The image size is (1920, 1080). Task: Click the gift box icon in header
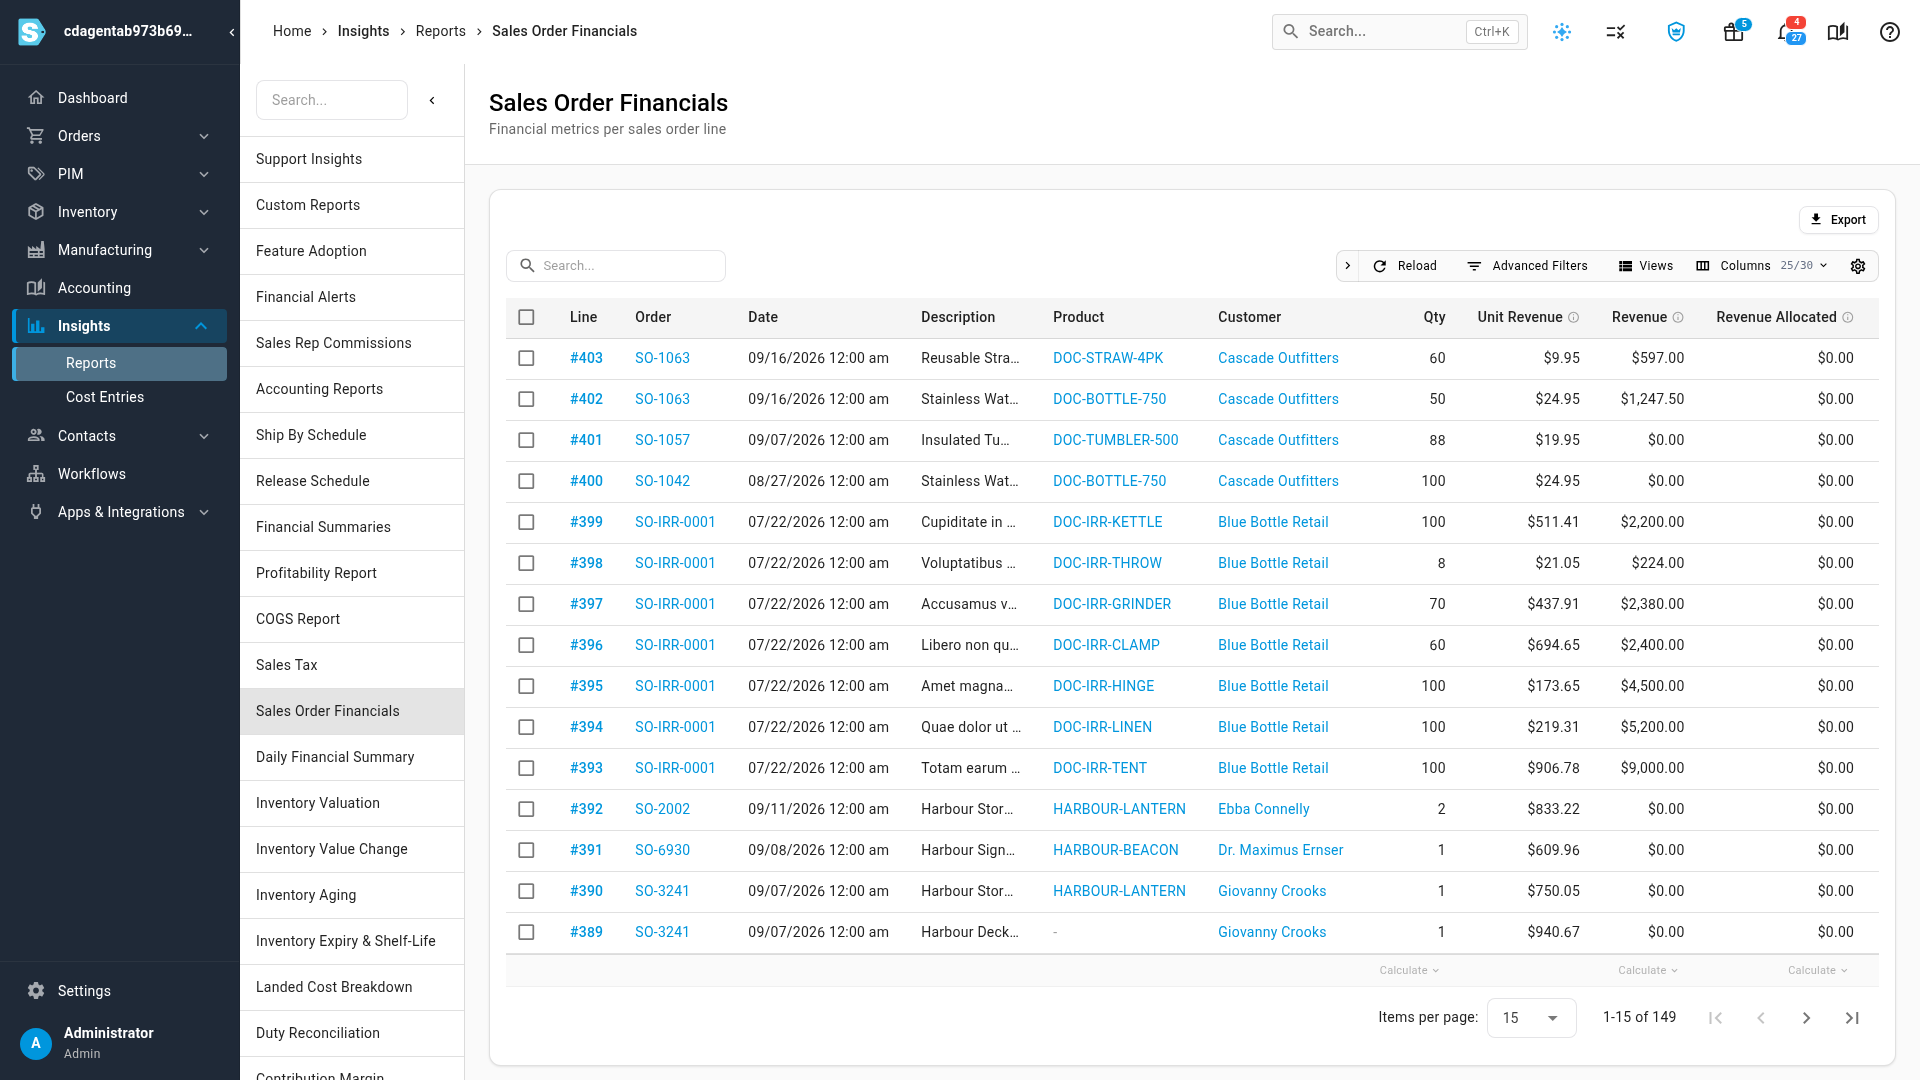(1734, 32)
